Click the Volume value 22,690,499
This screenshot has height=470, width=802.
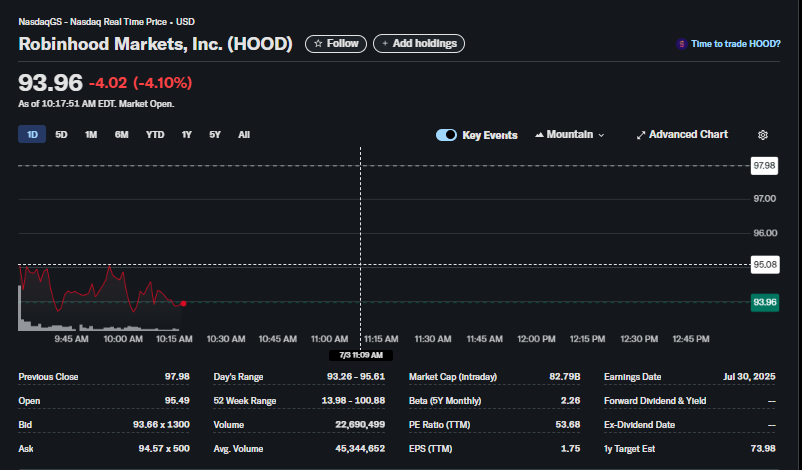tap(360, 425)
